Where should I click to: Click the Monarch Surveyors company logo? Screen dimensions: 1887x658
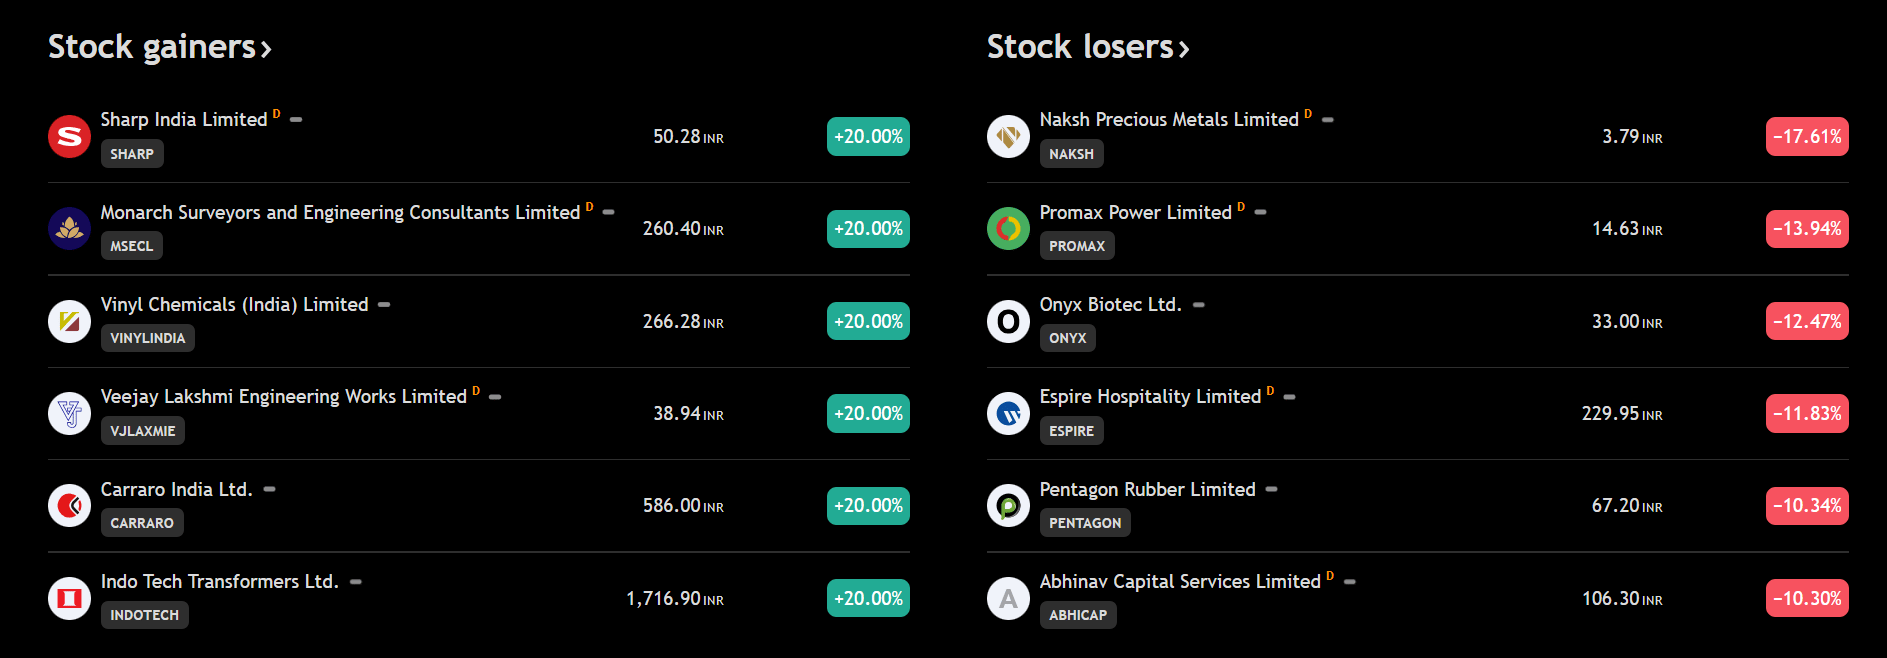click(69, 229)
